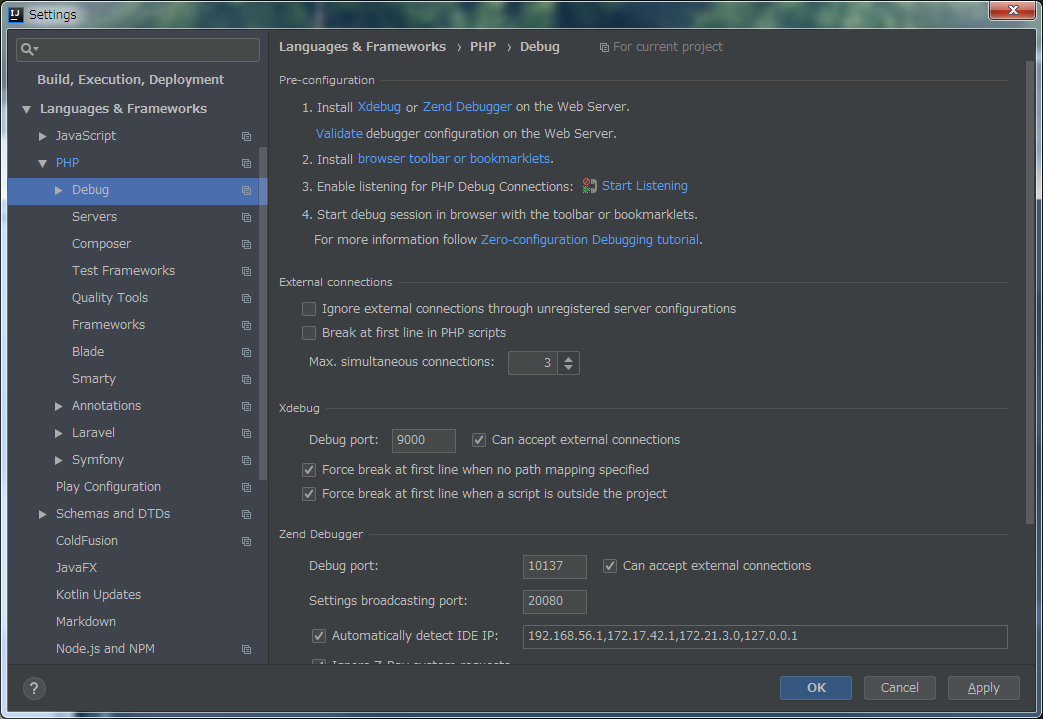Uncheck Automatically detect IDE IP
Image resolution: width=1043 pixels, height=719 pixels.
(x=319, y=636)
